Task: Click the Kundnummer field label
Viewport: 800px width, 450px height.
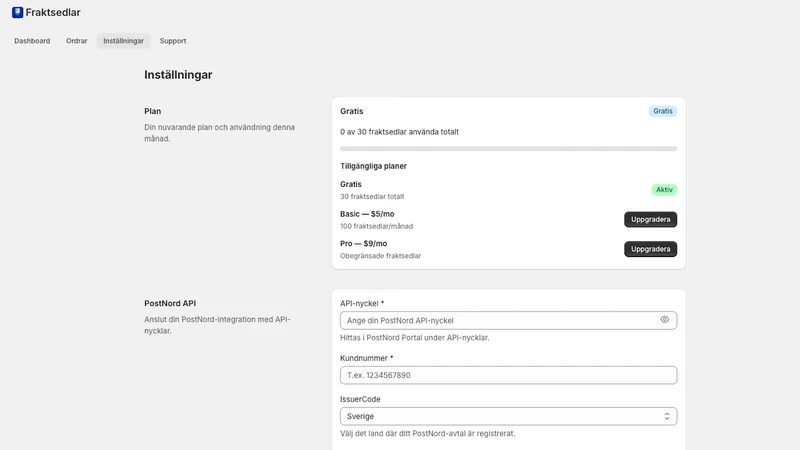Action: click(364, 358)
